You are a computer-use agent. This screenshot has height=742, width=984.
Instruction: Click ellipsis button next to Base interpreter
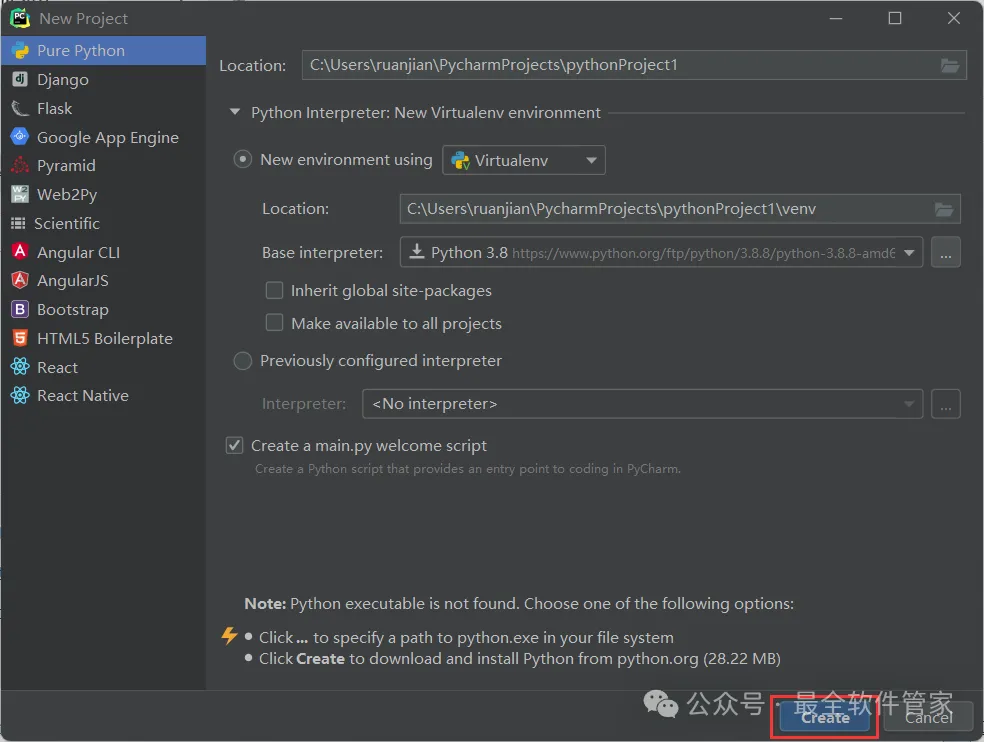click(x=946, y=252)
